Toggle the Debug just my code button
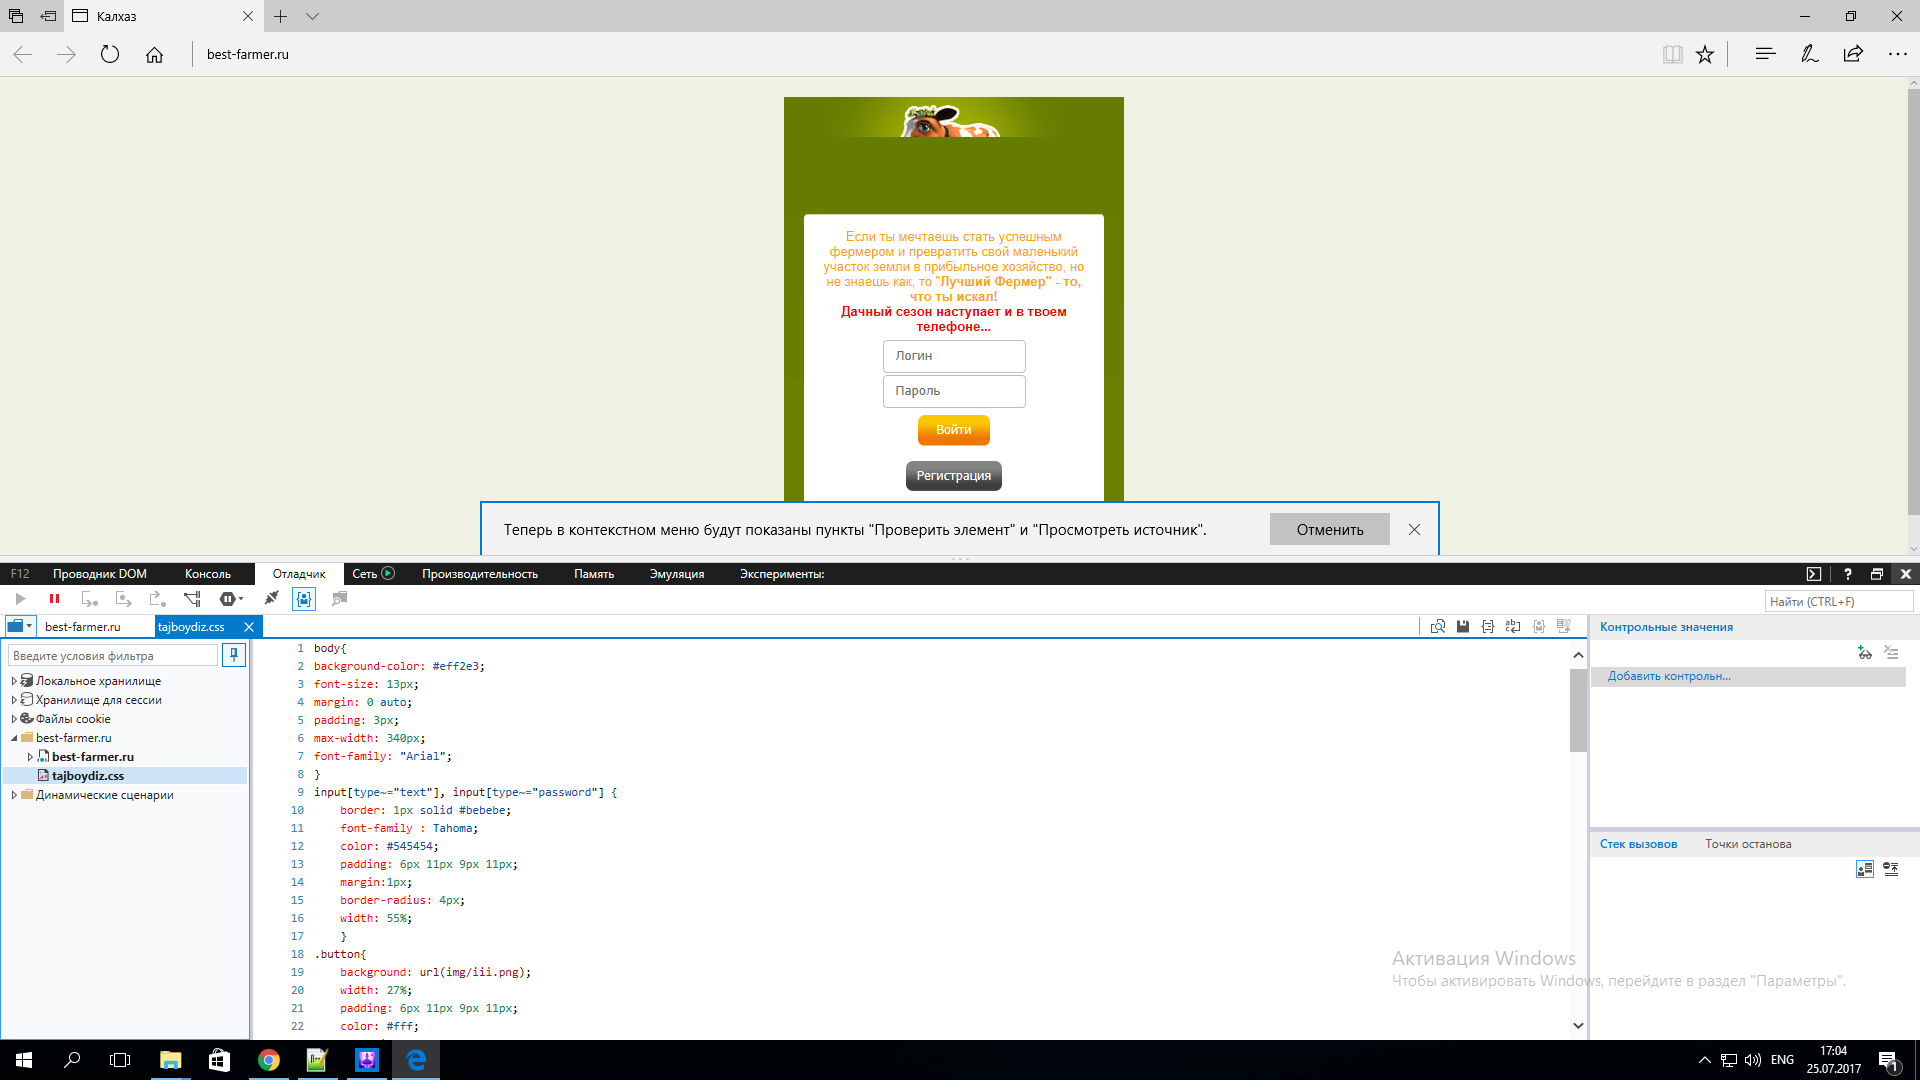Screen dimensions: 1920x1080 point(304,599)
